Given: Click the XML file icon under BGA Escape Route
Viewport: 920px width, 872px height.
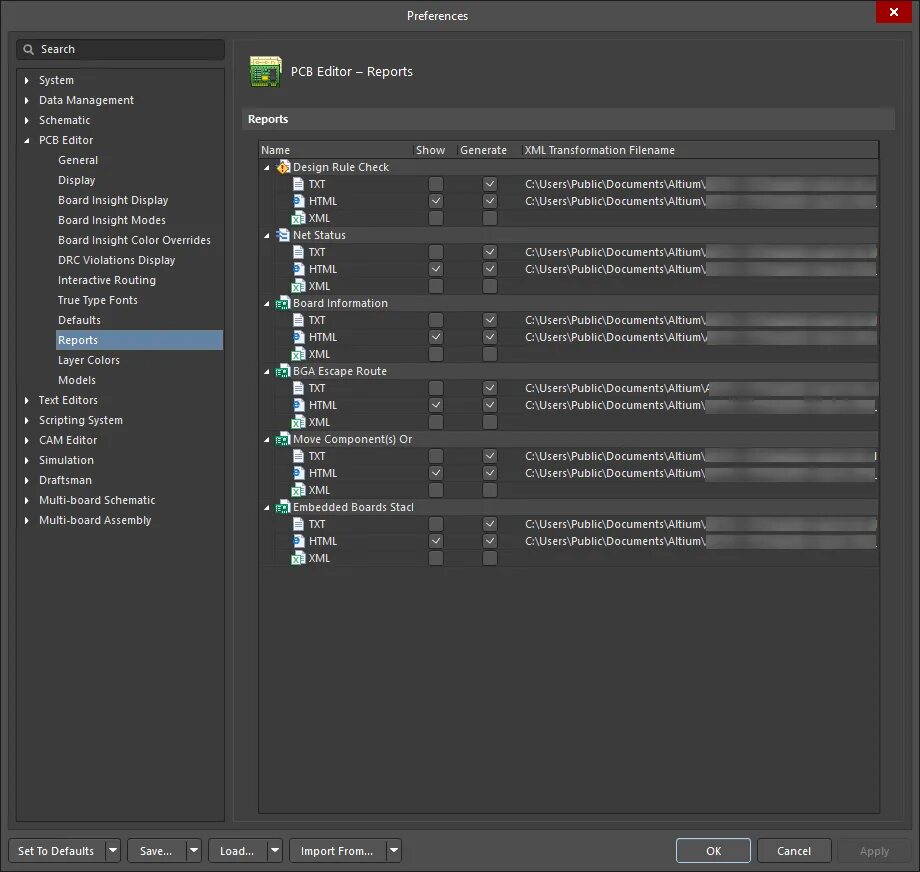Looking at the screenshot, I should [x=298, y=423].
